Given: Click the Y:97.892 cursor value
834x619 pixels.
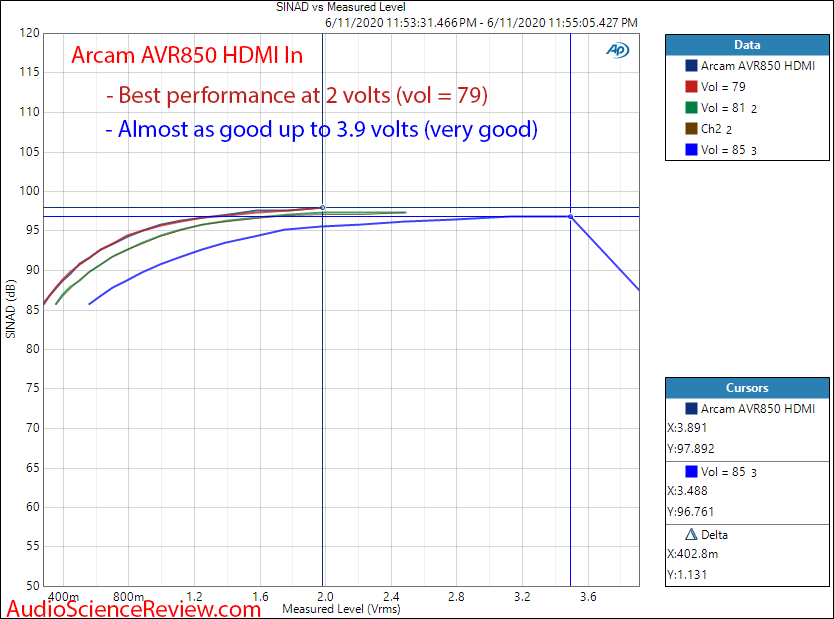Looking at the screenshot, I should tap(690, 449).
